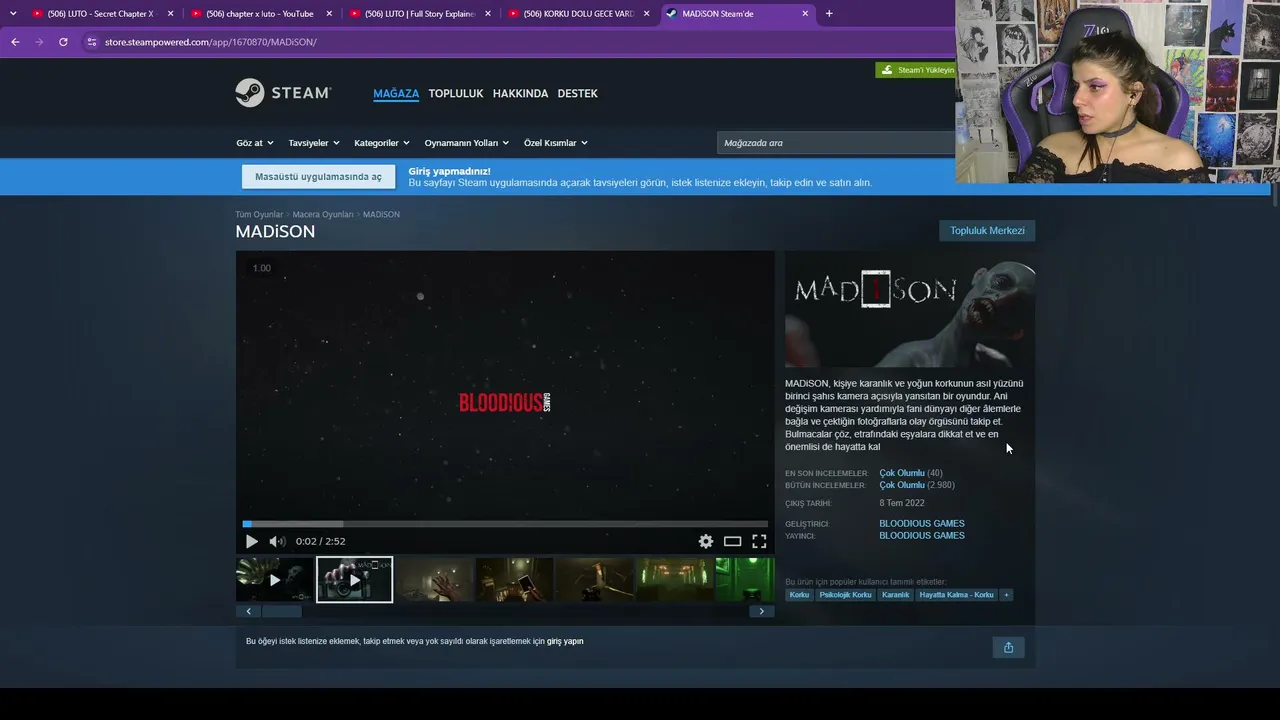Open site information icon in address bar

tap(91, 42)
